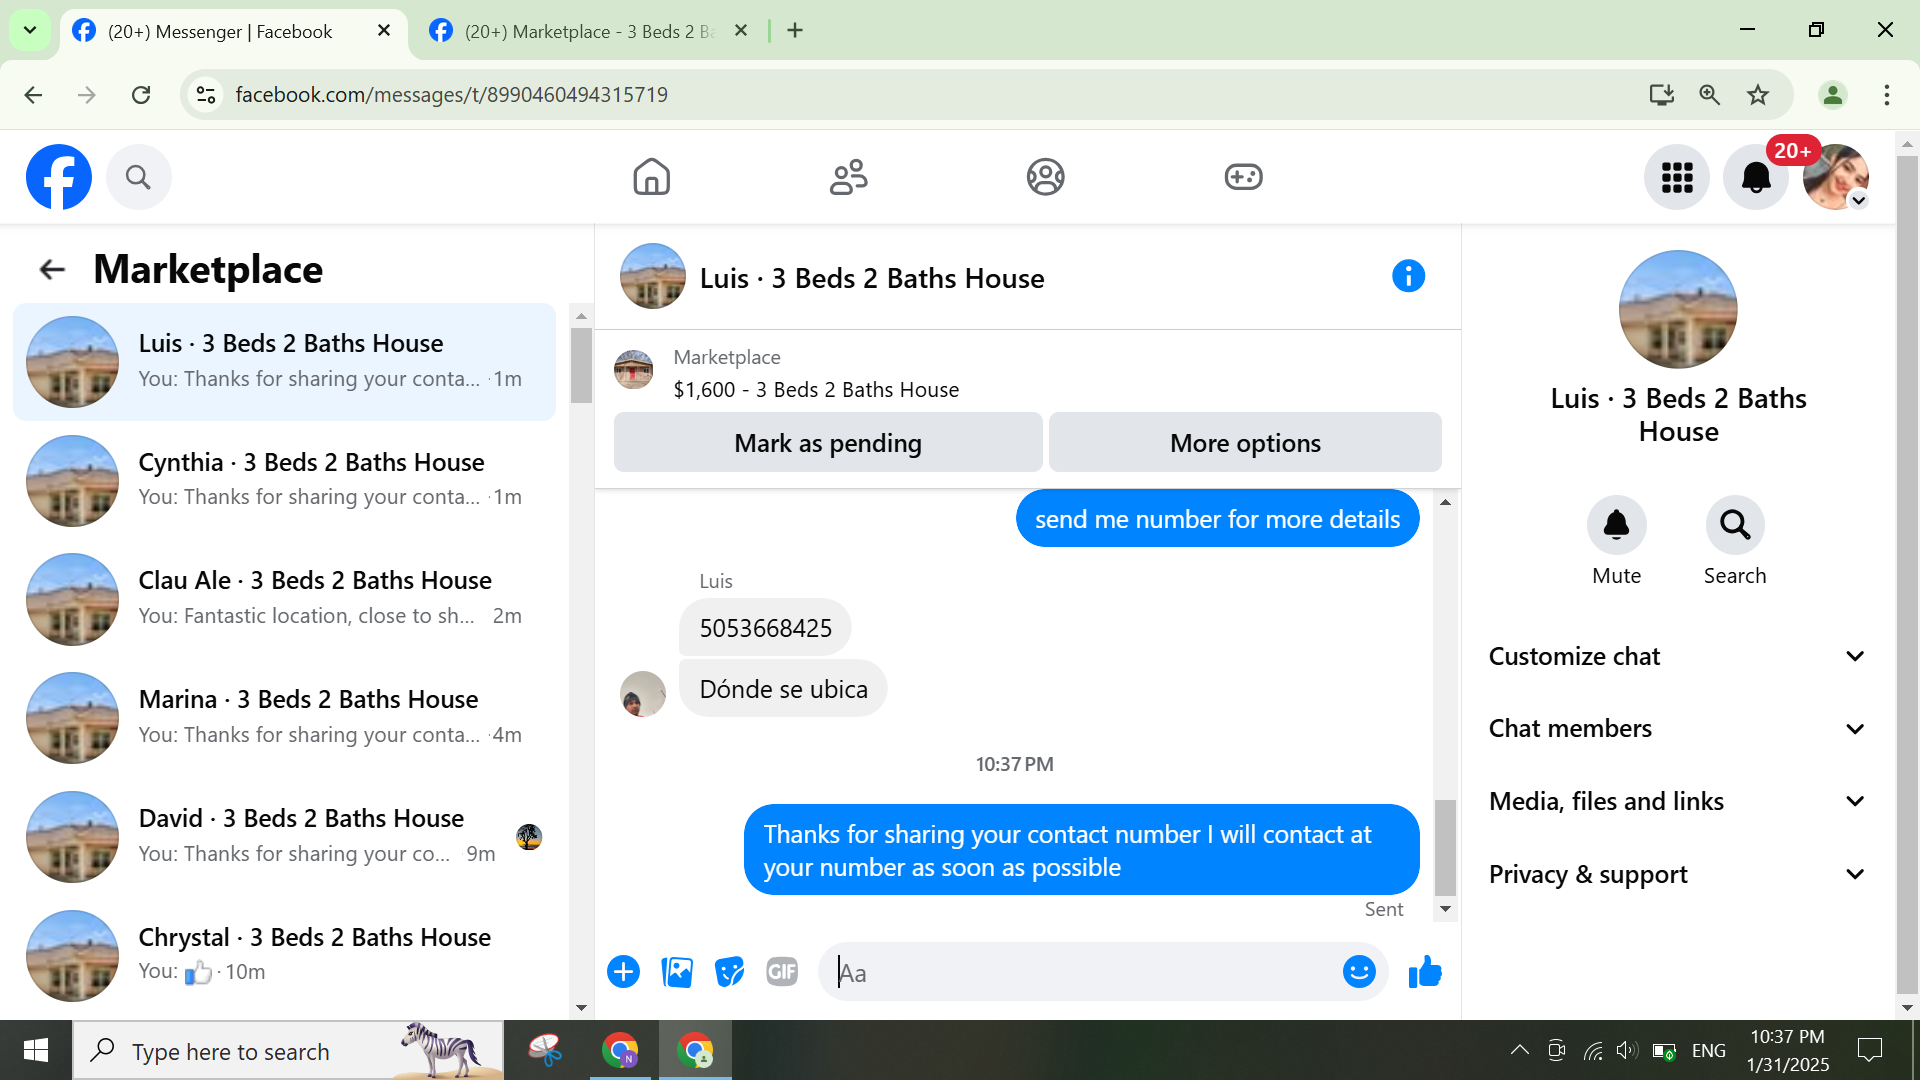Click David's seen-by avatar in the chat list

(x=529, y=837)
